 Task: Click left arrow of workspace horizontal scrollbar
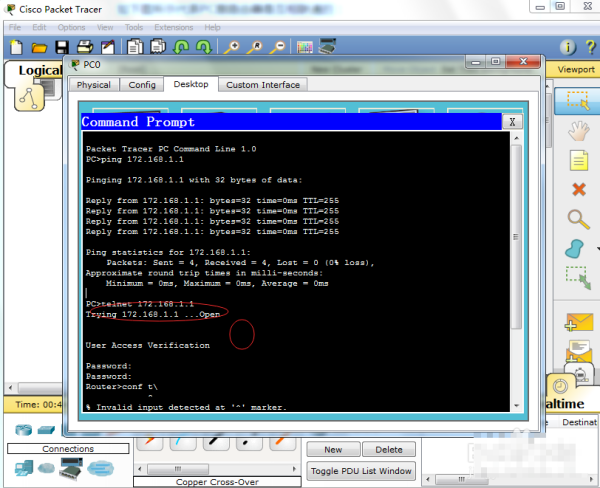(10, 387)
